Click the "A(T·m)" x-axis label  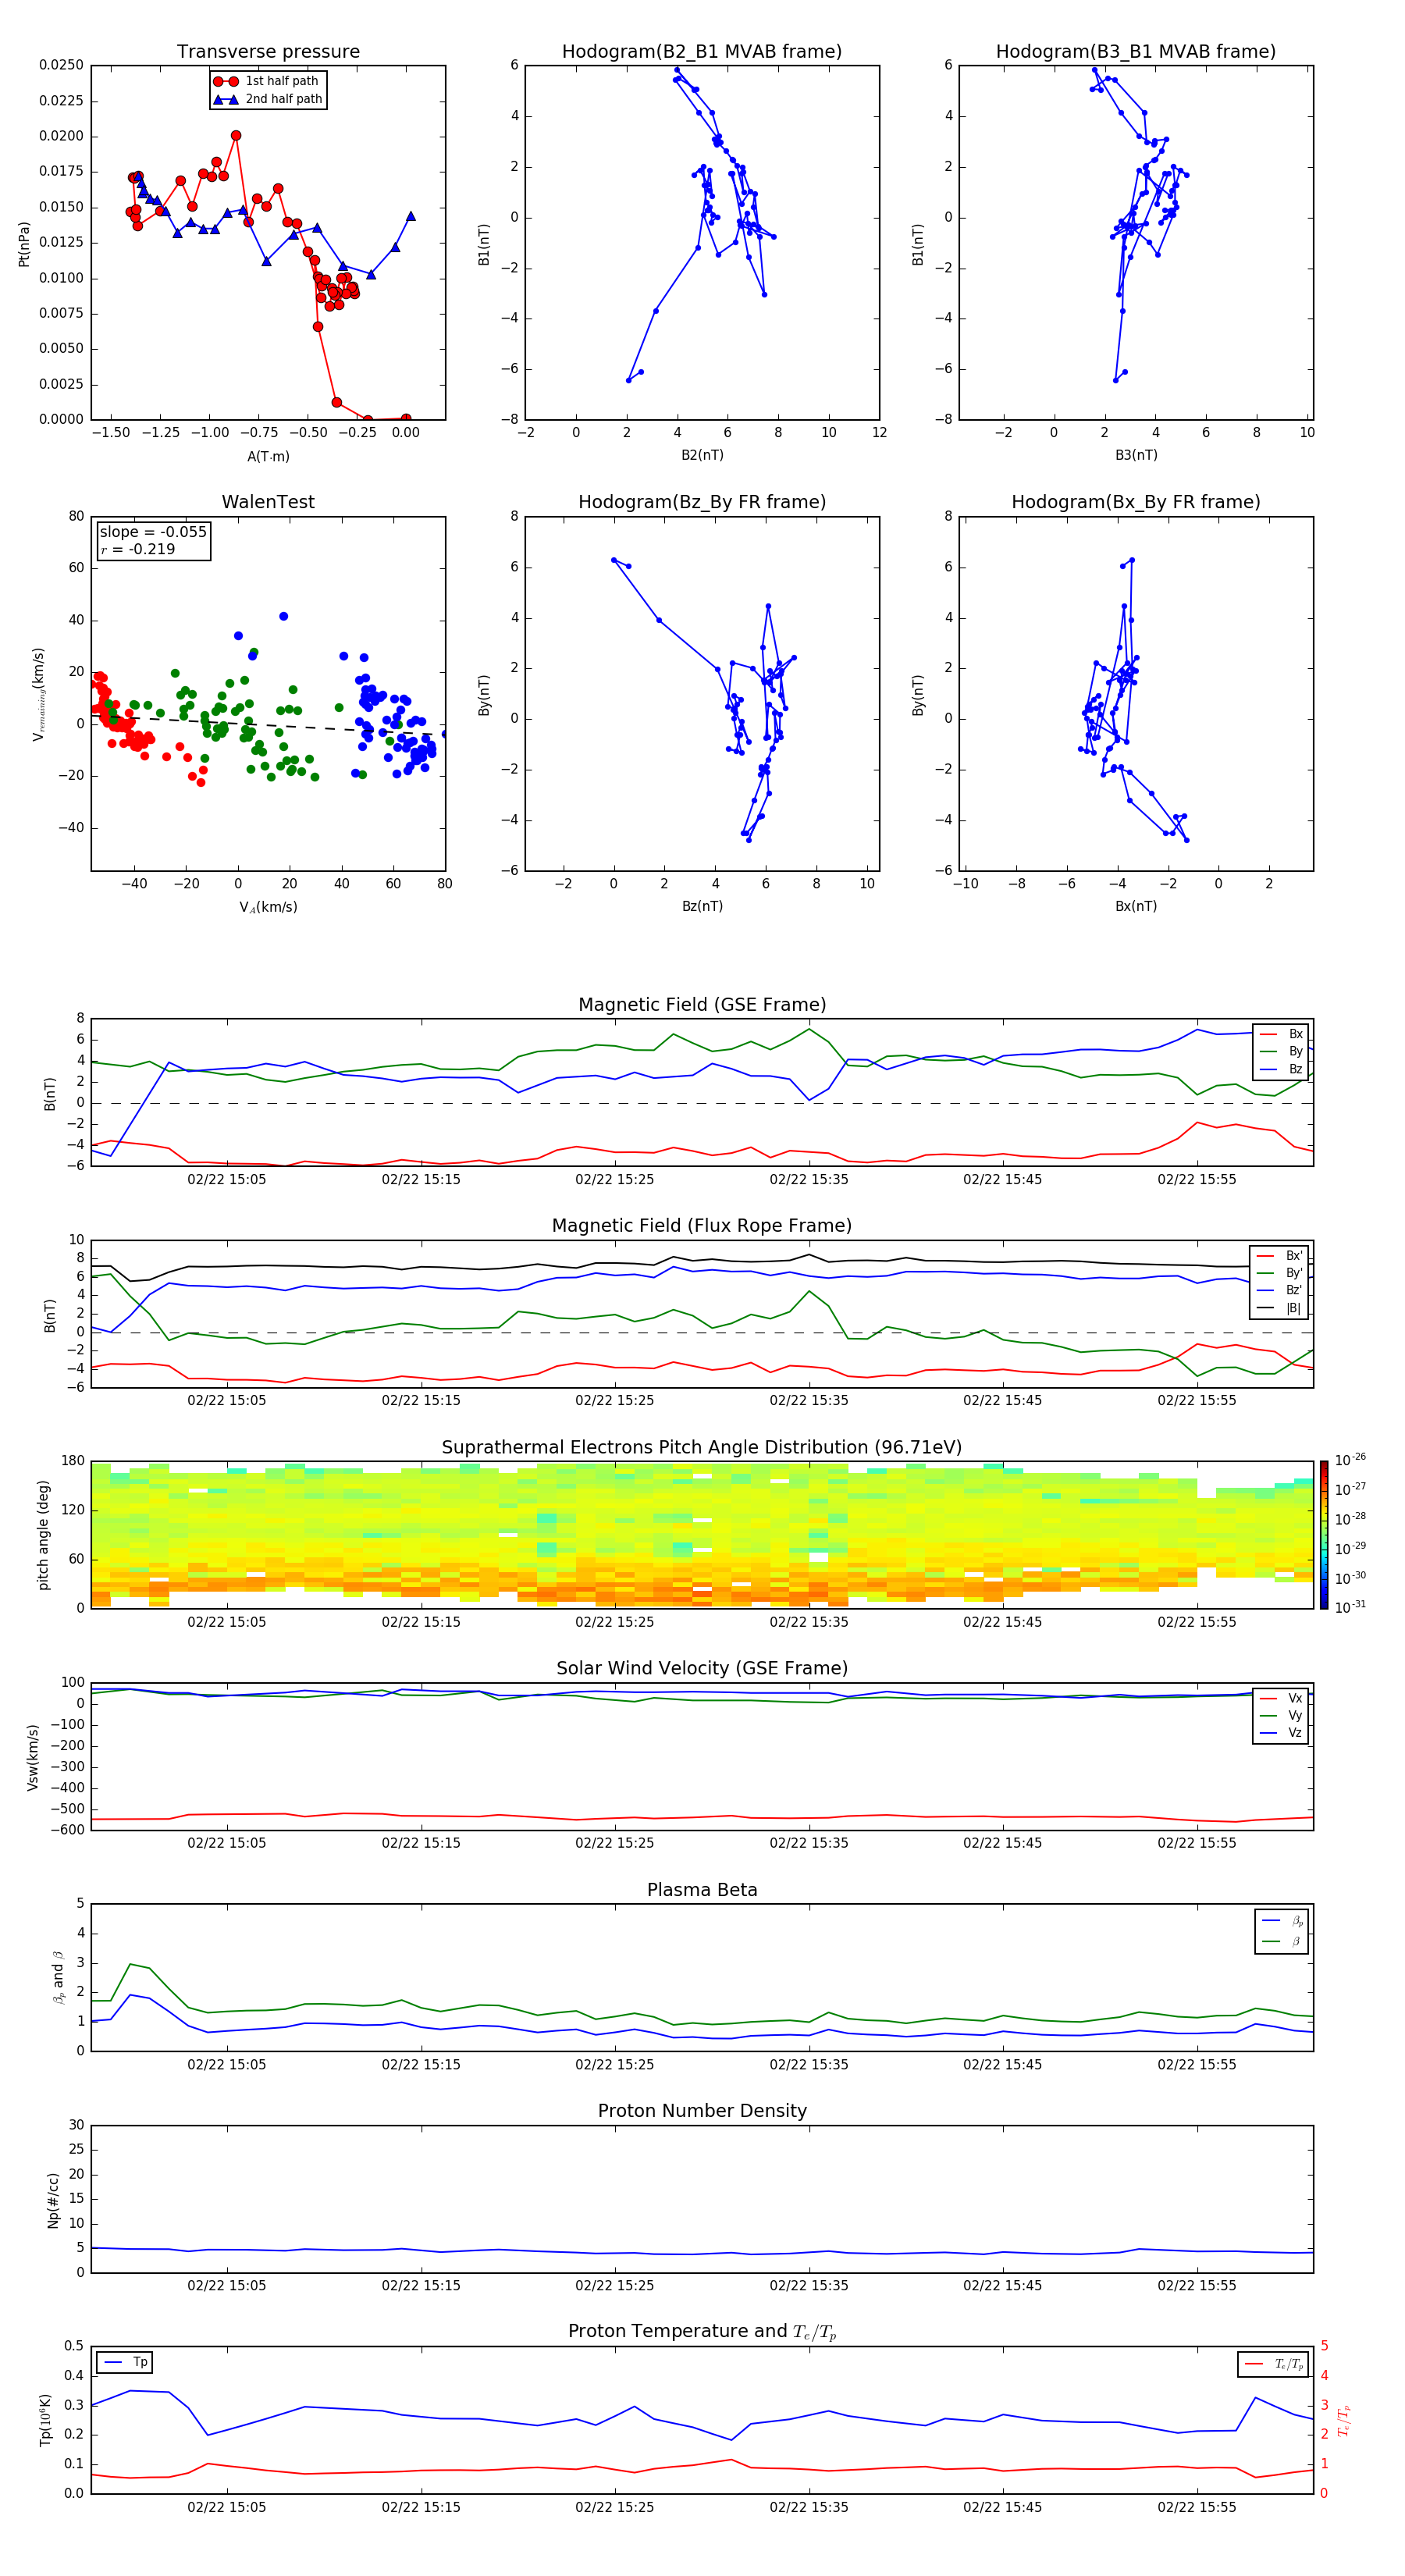point(268,457)
